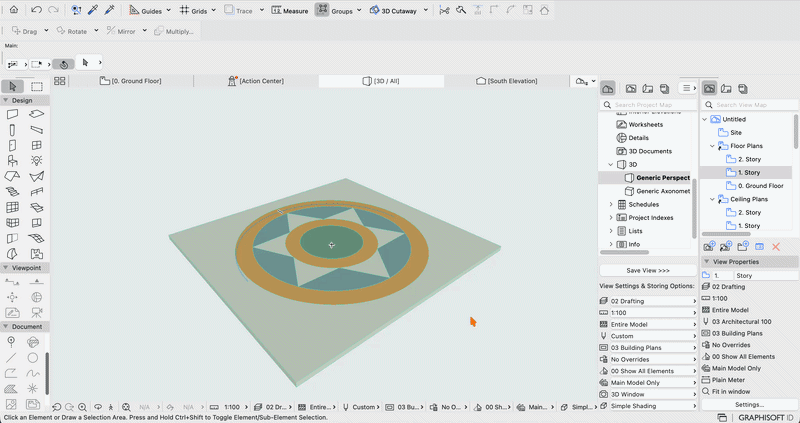Open the Groups dropdown arrow
This screenshot has width=800, height=423.
[359, 10]
